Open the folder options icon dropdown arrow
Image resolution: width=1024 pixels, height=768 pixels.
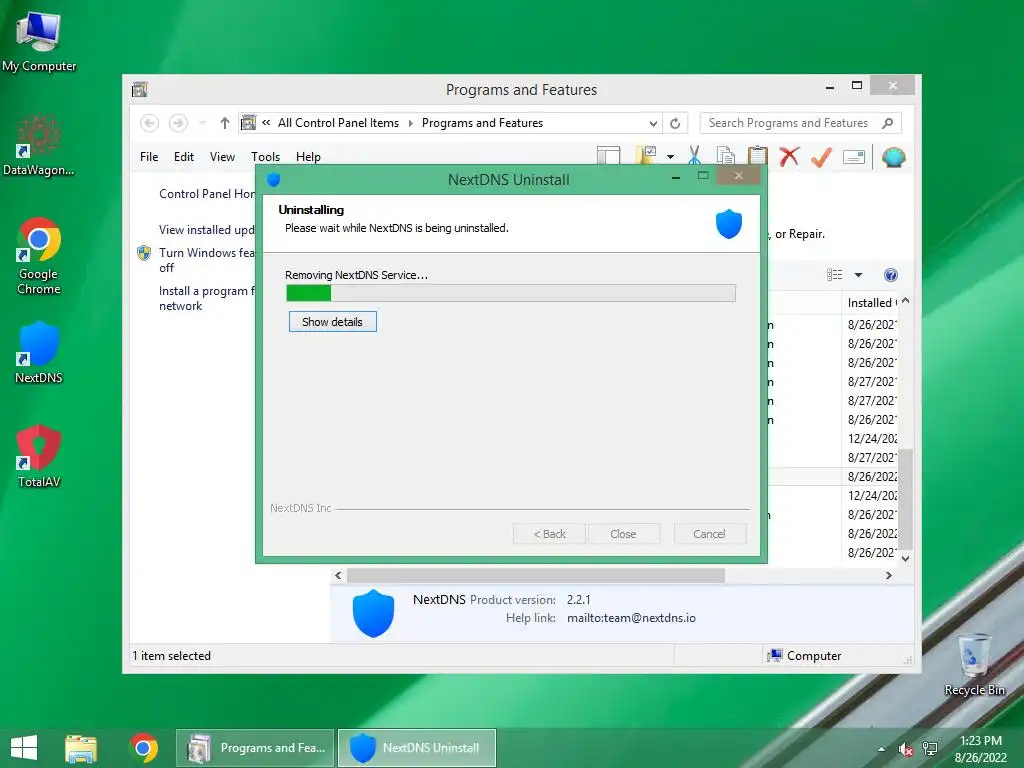coord(670,157)
